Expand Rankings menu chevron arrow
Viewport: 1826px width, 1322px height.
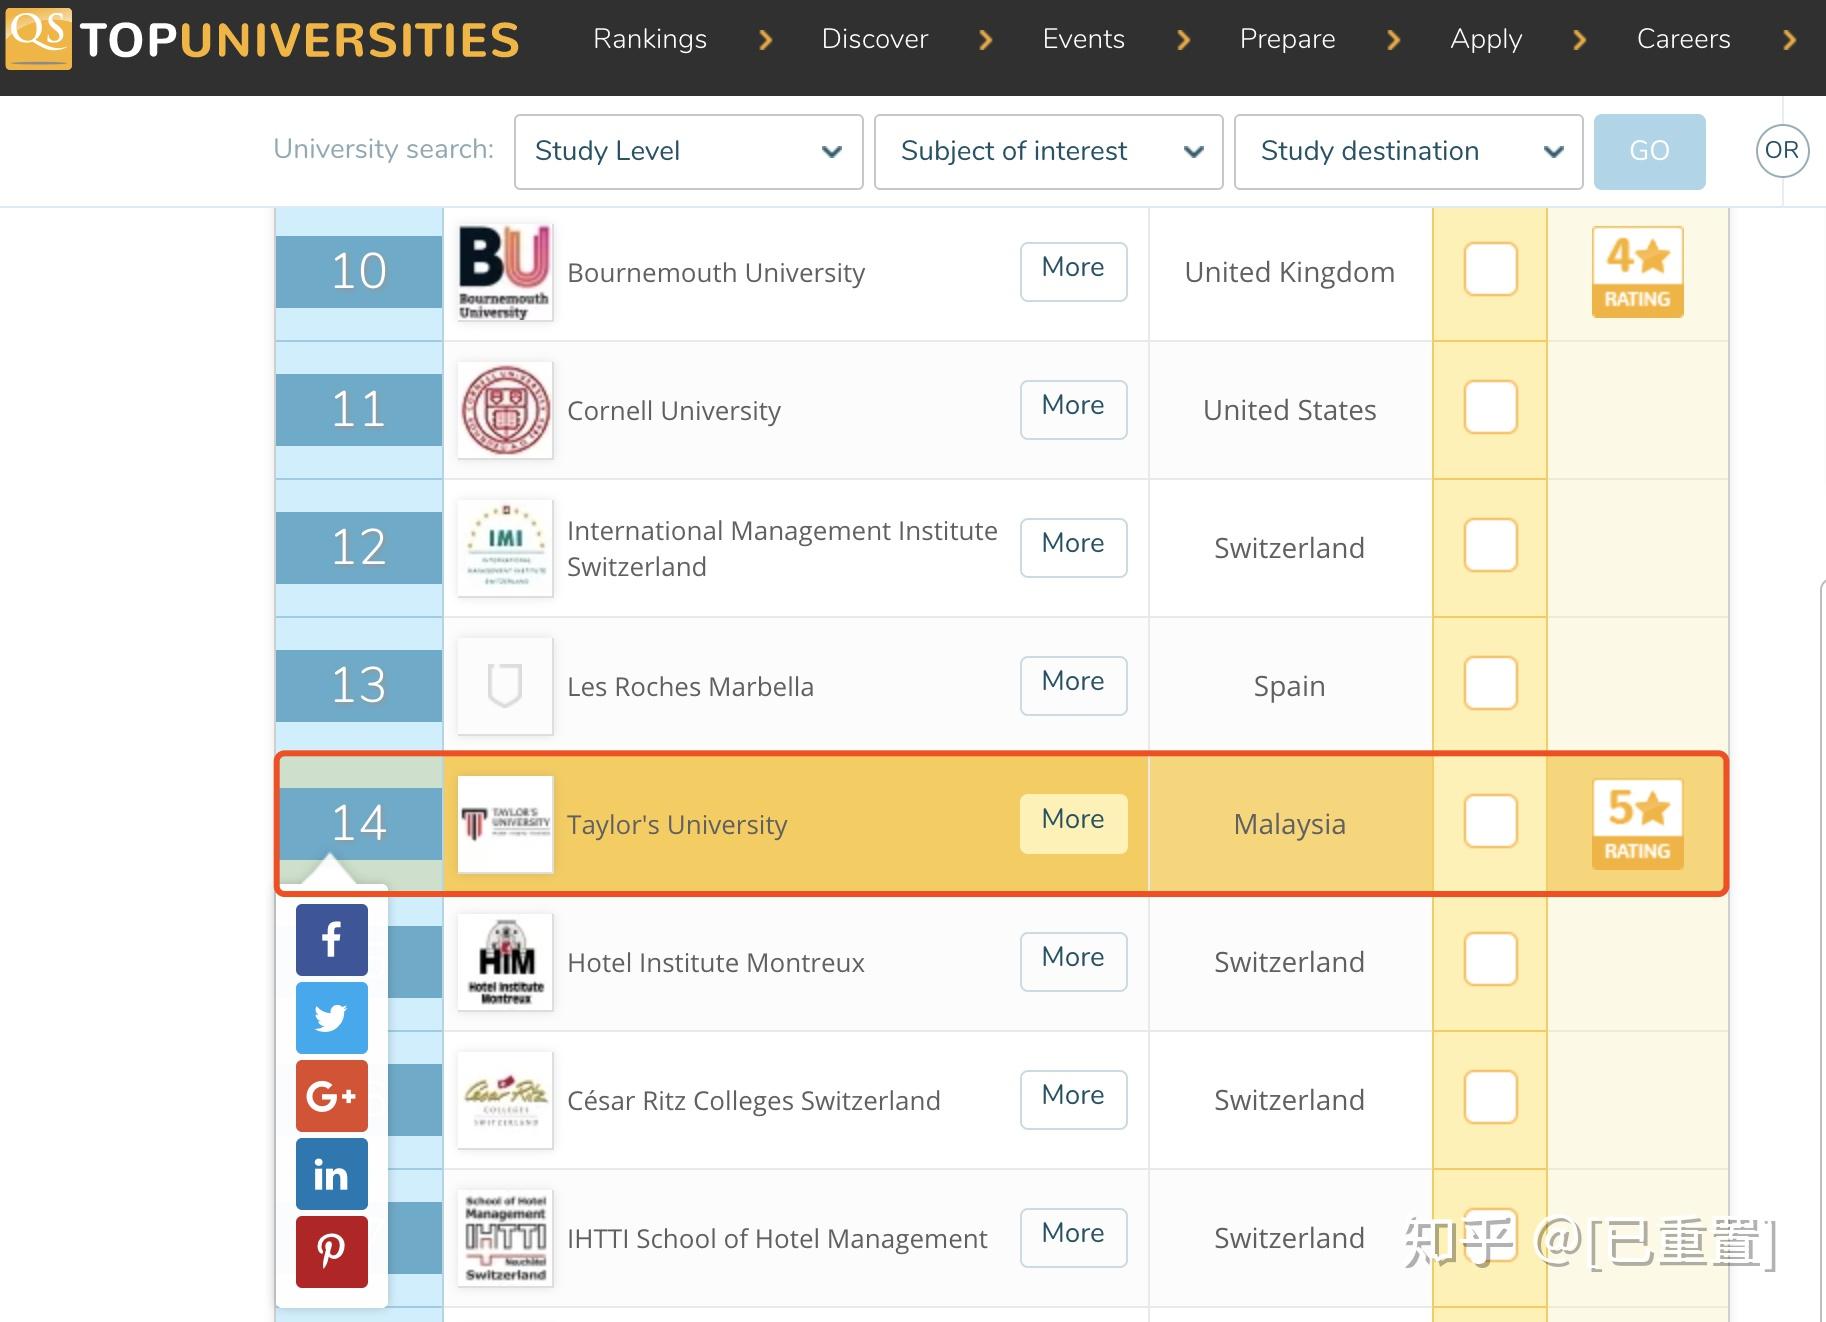click(766, 40)
